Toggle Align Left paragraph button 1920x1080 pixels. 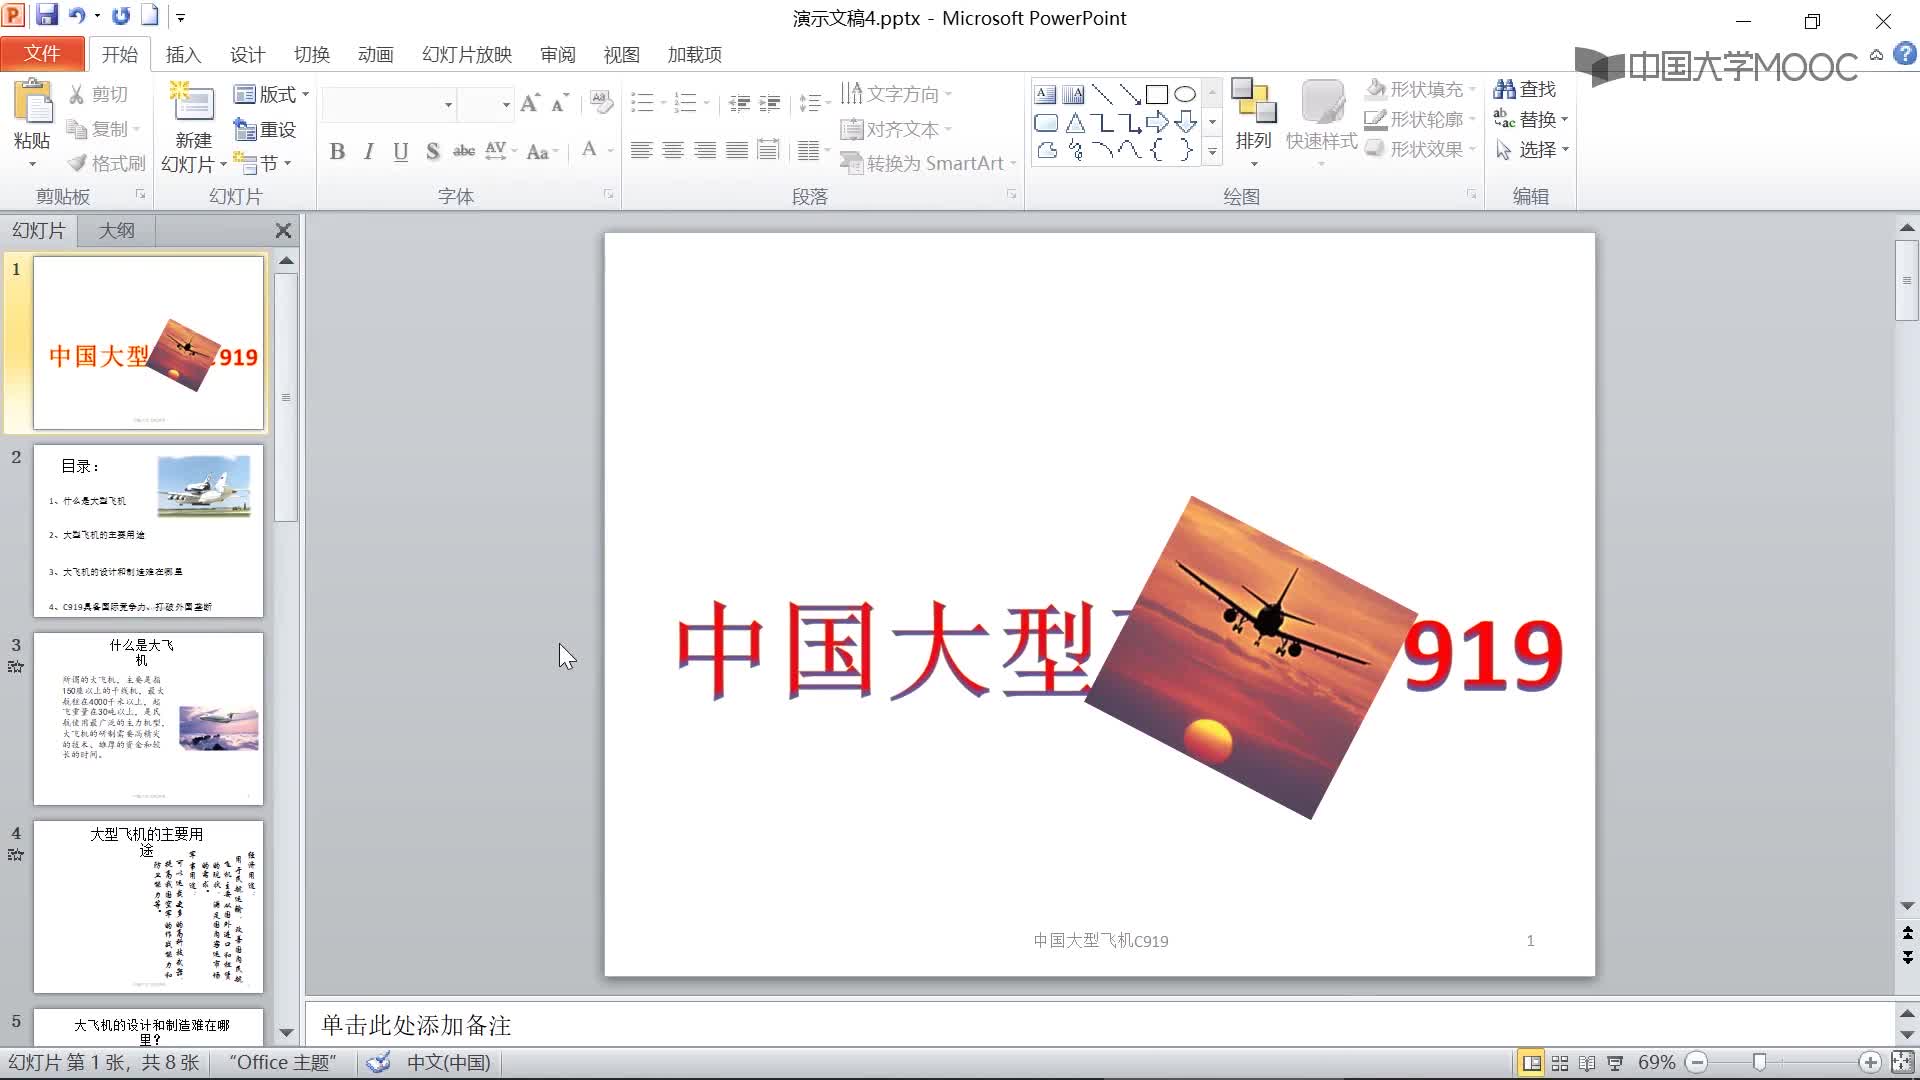[642, 151]
